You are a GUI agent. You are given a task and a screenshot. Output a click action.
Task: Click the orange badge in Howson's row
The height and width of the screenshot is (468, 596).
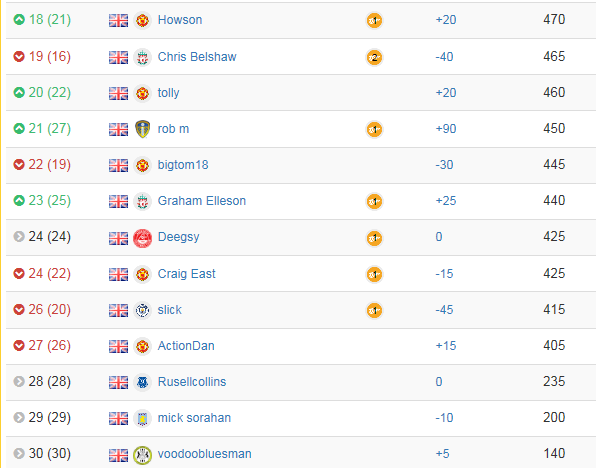[x=374, y=21]
